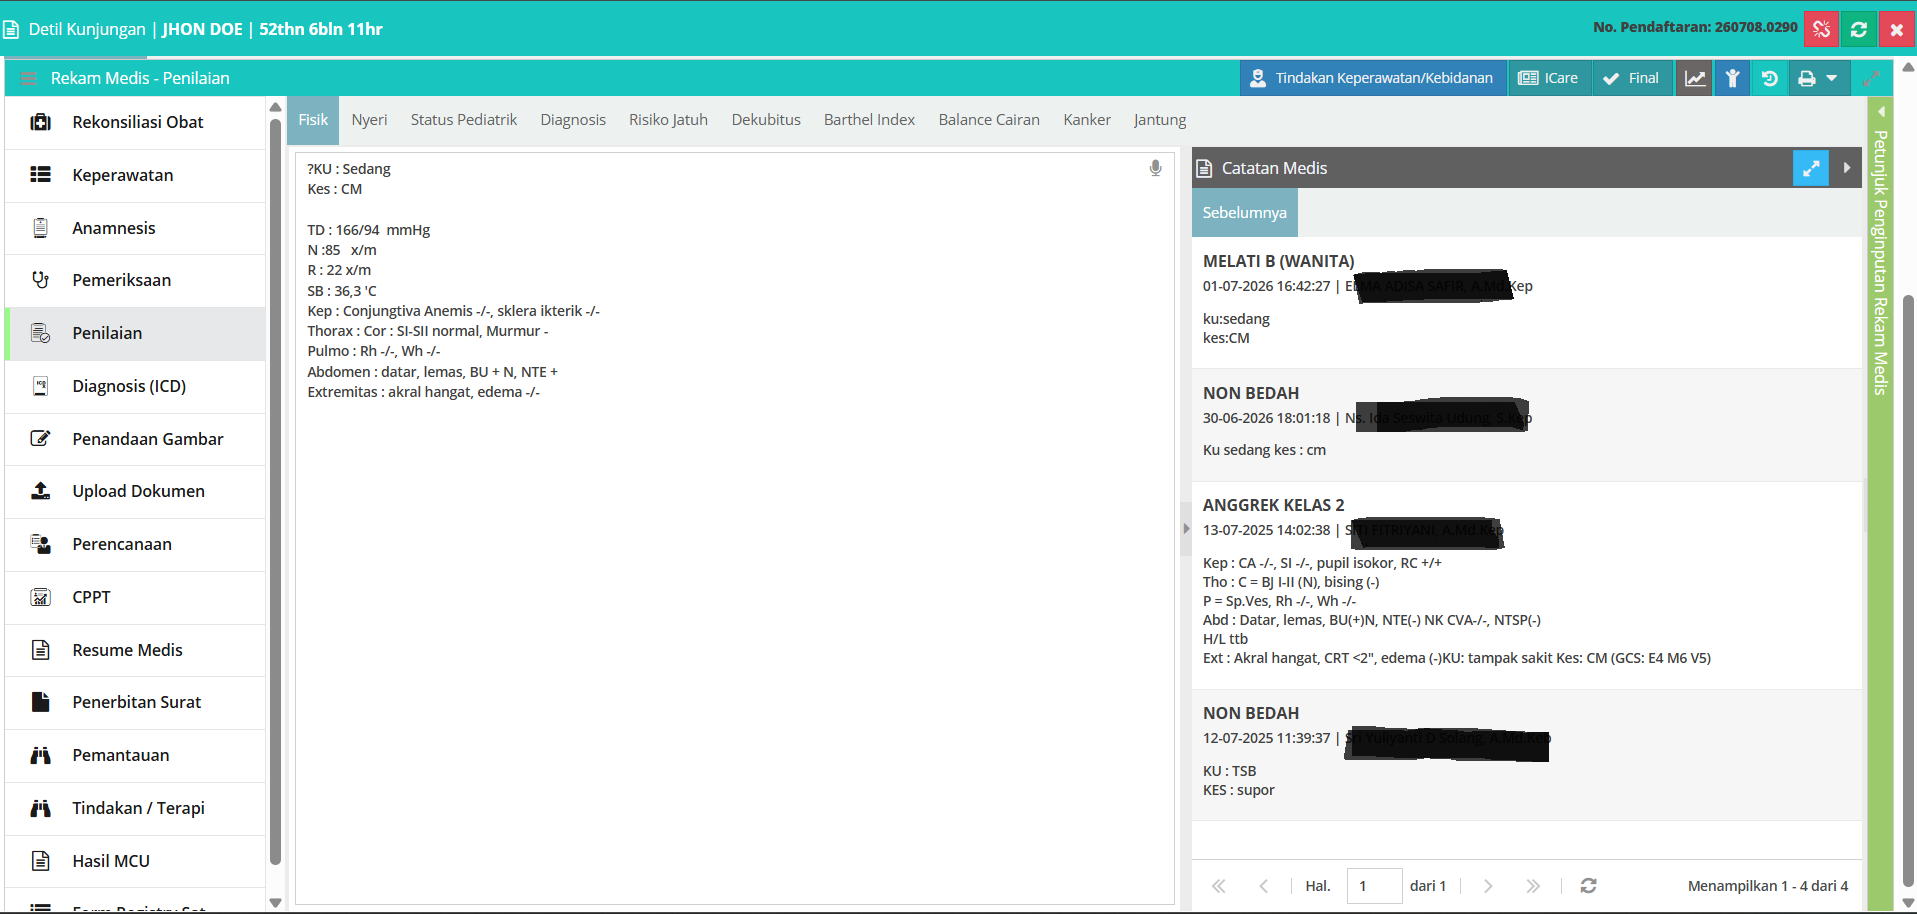Open the Kanker tab
This screenshot has height=914, width=1917.
click(1087, 120)
